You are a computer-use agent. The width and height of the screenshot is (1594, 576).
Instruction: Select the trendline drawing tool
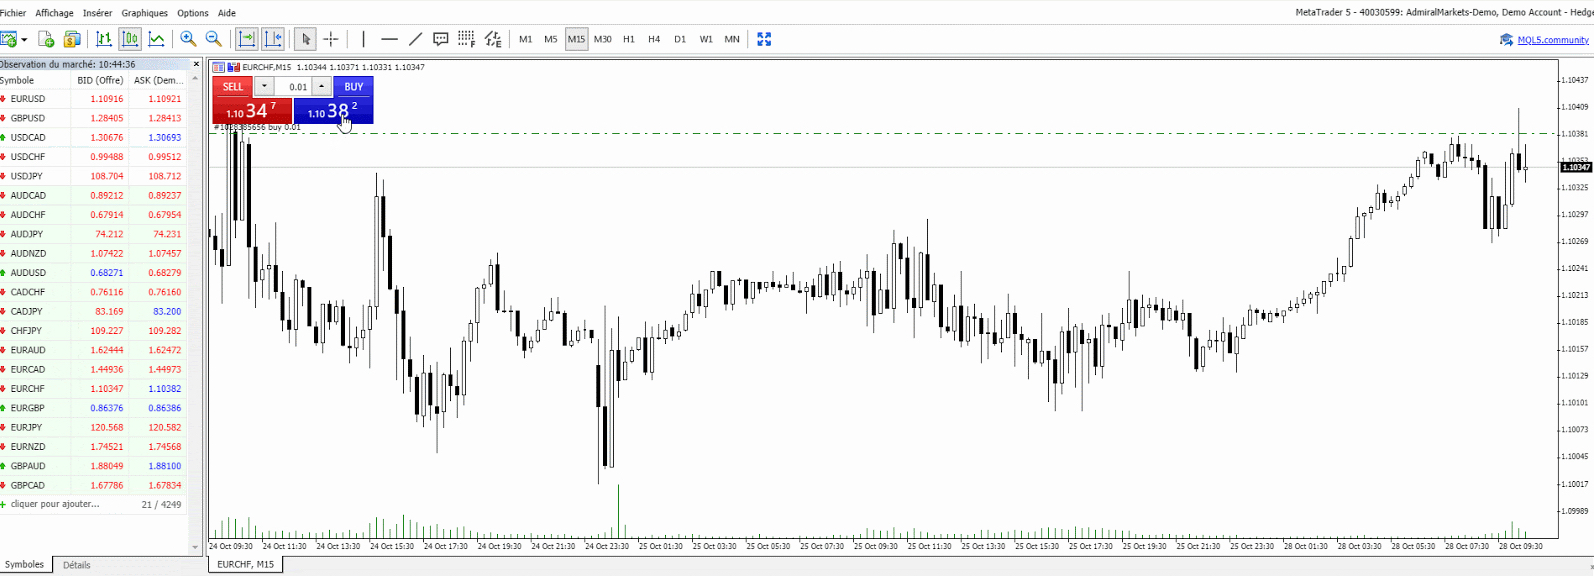(x=416, y=39)
